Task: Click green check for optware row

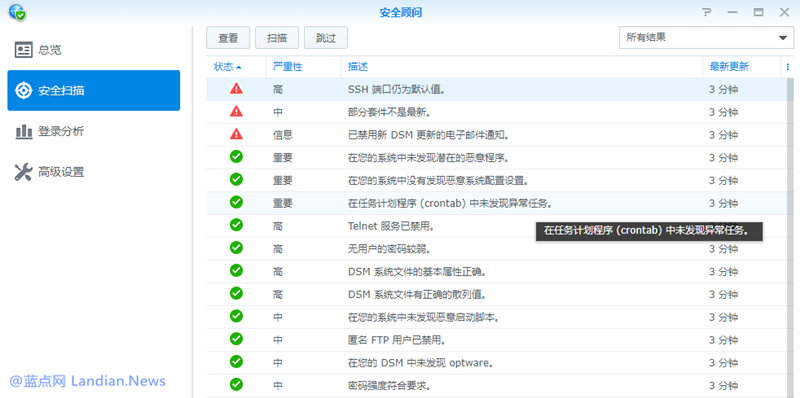Action: coord(236,362)
